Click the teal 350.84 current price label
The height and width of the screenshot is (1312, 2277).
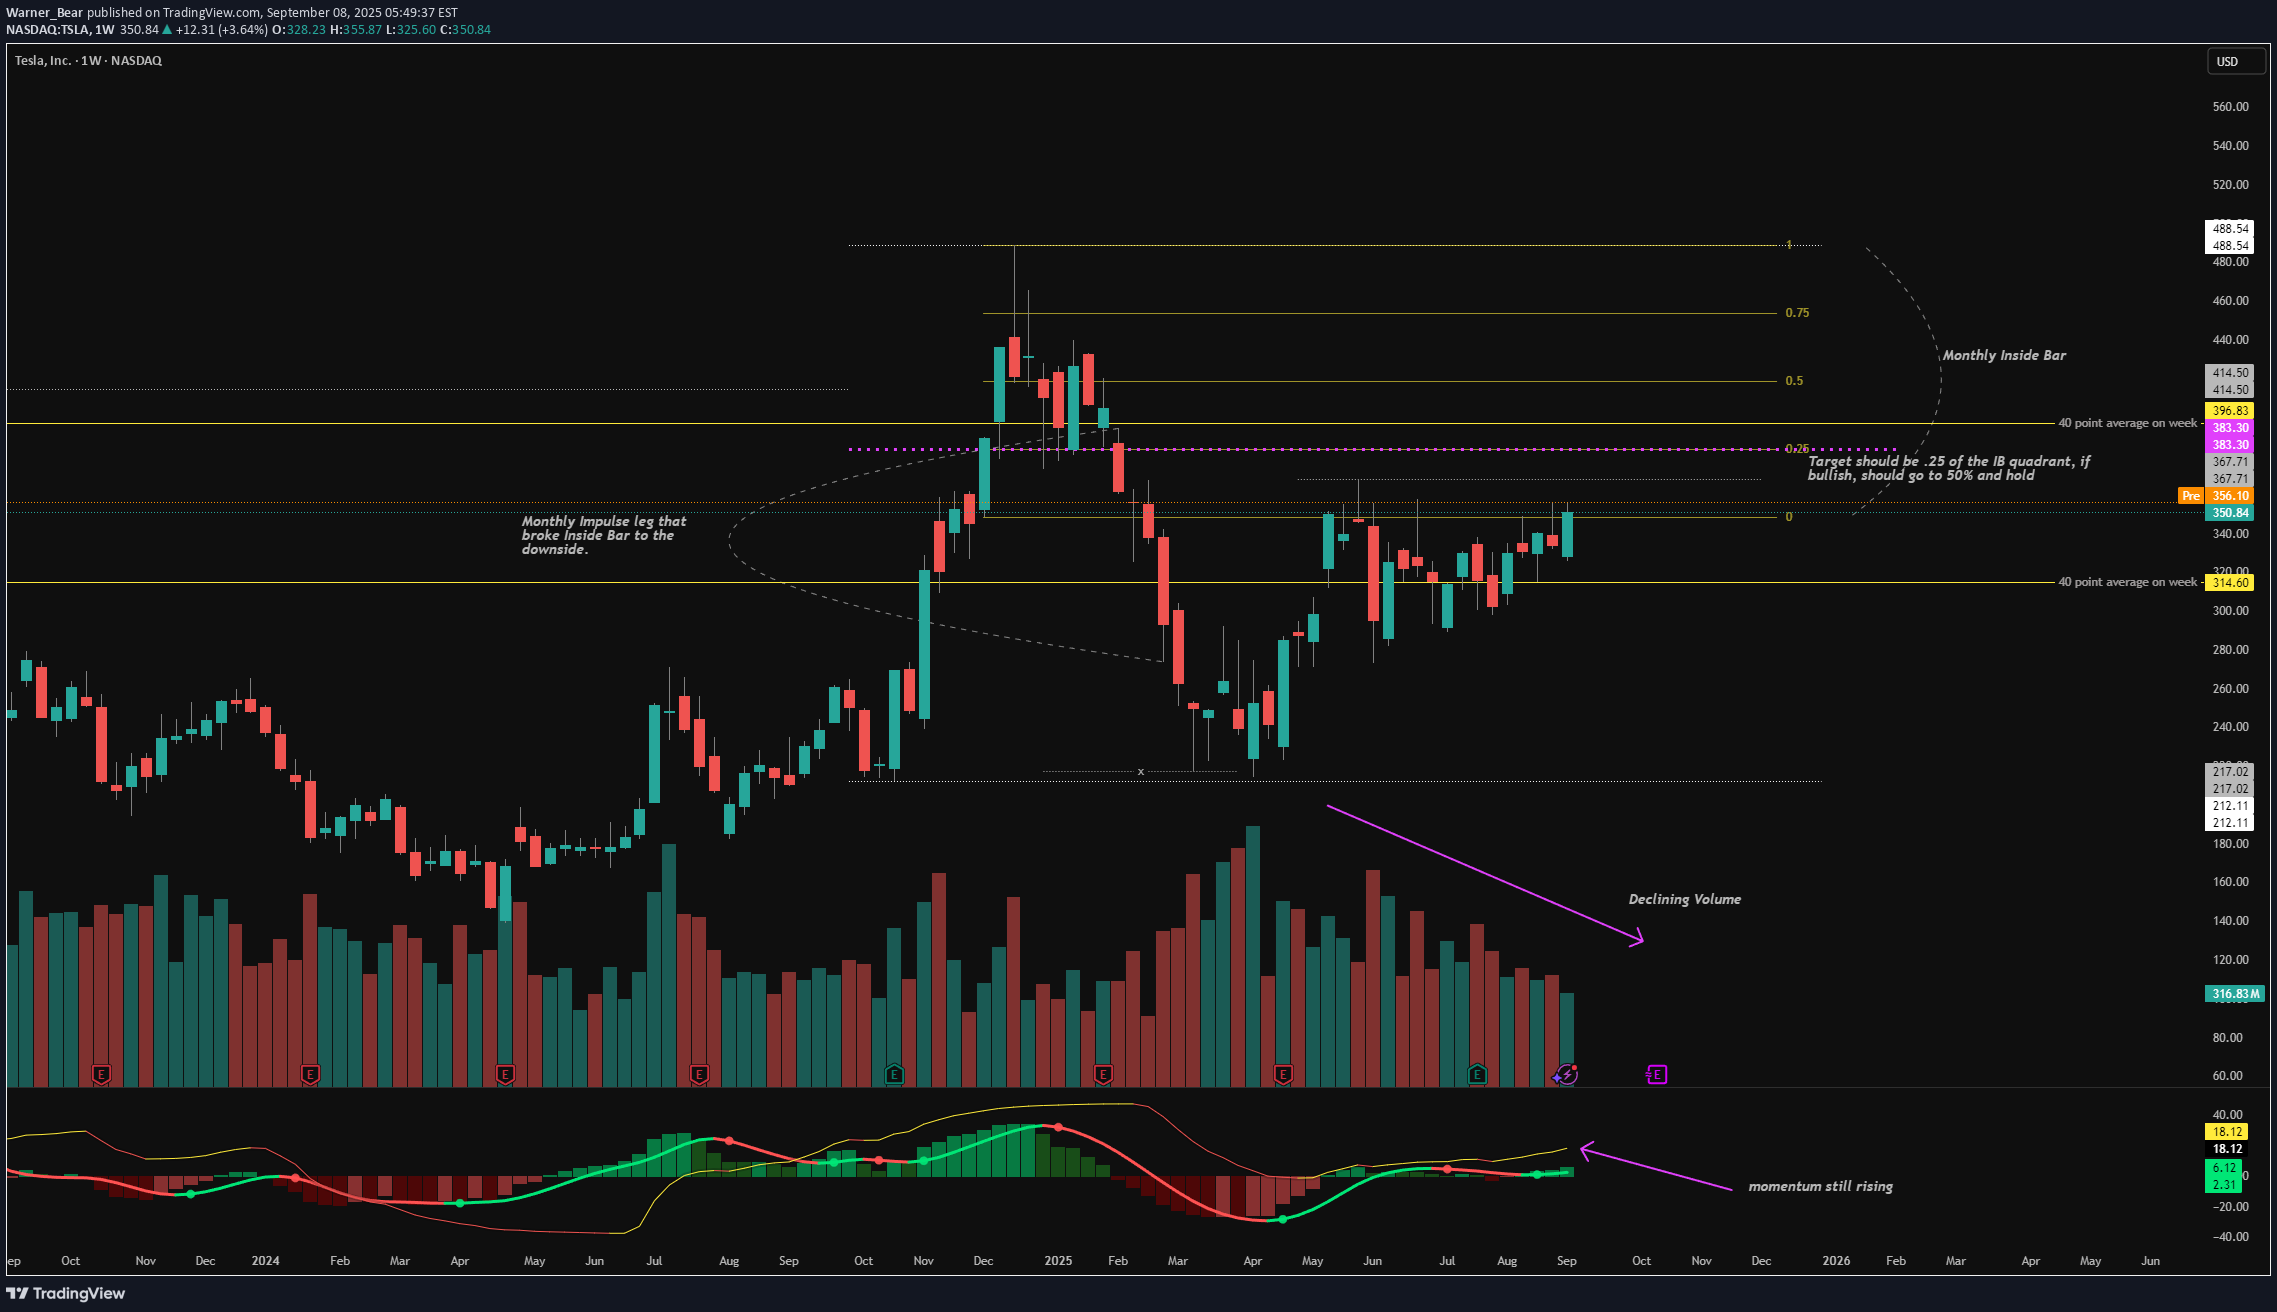coord(2230,513)
